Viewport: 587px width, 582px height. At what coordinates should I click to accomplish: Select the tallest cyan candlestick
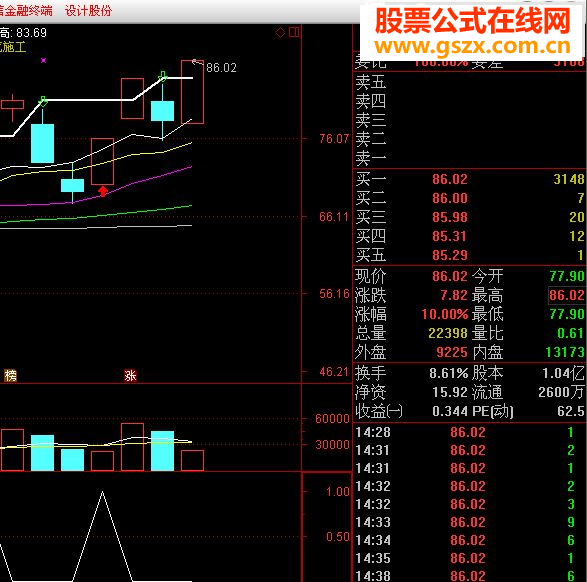click(x=42, y=143)
